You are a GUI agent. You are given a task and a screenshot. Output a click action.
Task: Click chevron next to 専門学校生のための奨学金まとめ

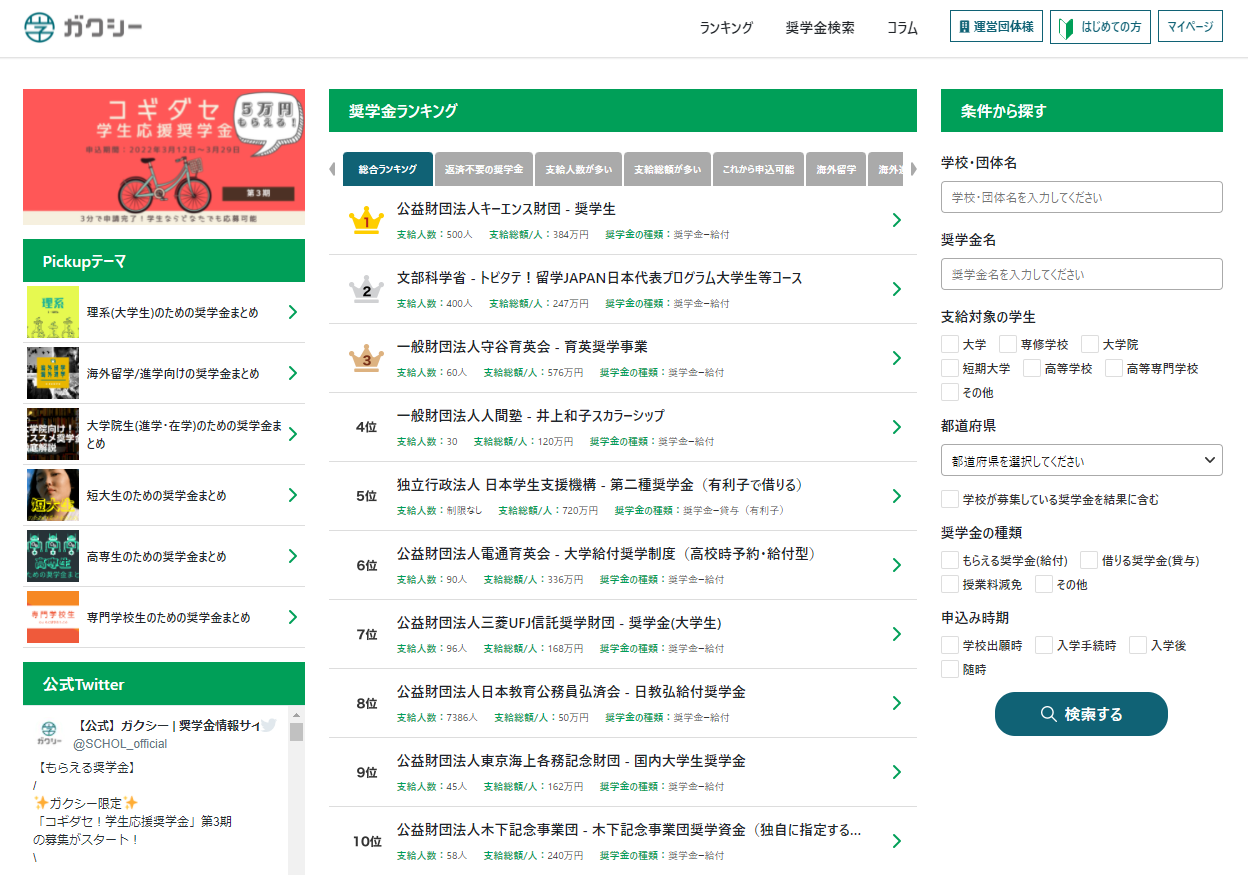293,617
